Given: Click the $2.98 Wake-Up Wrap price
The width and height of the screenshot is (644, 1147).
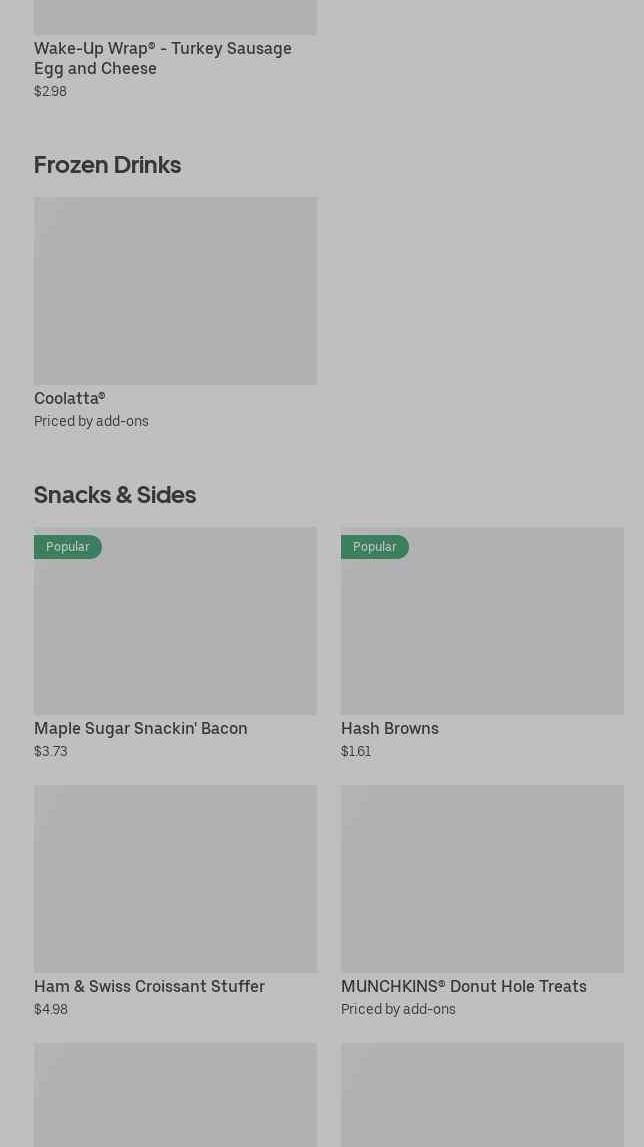Looking at the screenshot, I should coord(50,91).
